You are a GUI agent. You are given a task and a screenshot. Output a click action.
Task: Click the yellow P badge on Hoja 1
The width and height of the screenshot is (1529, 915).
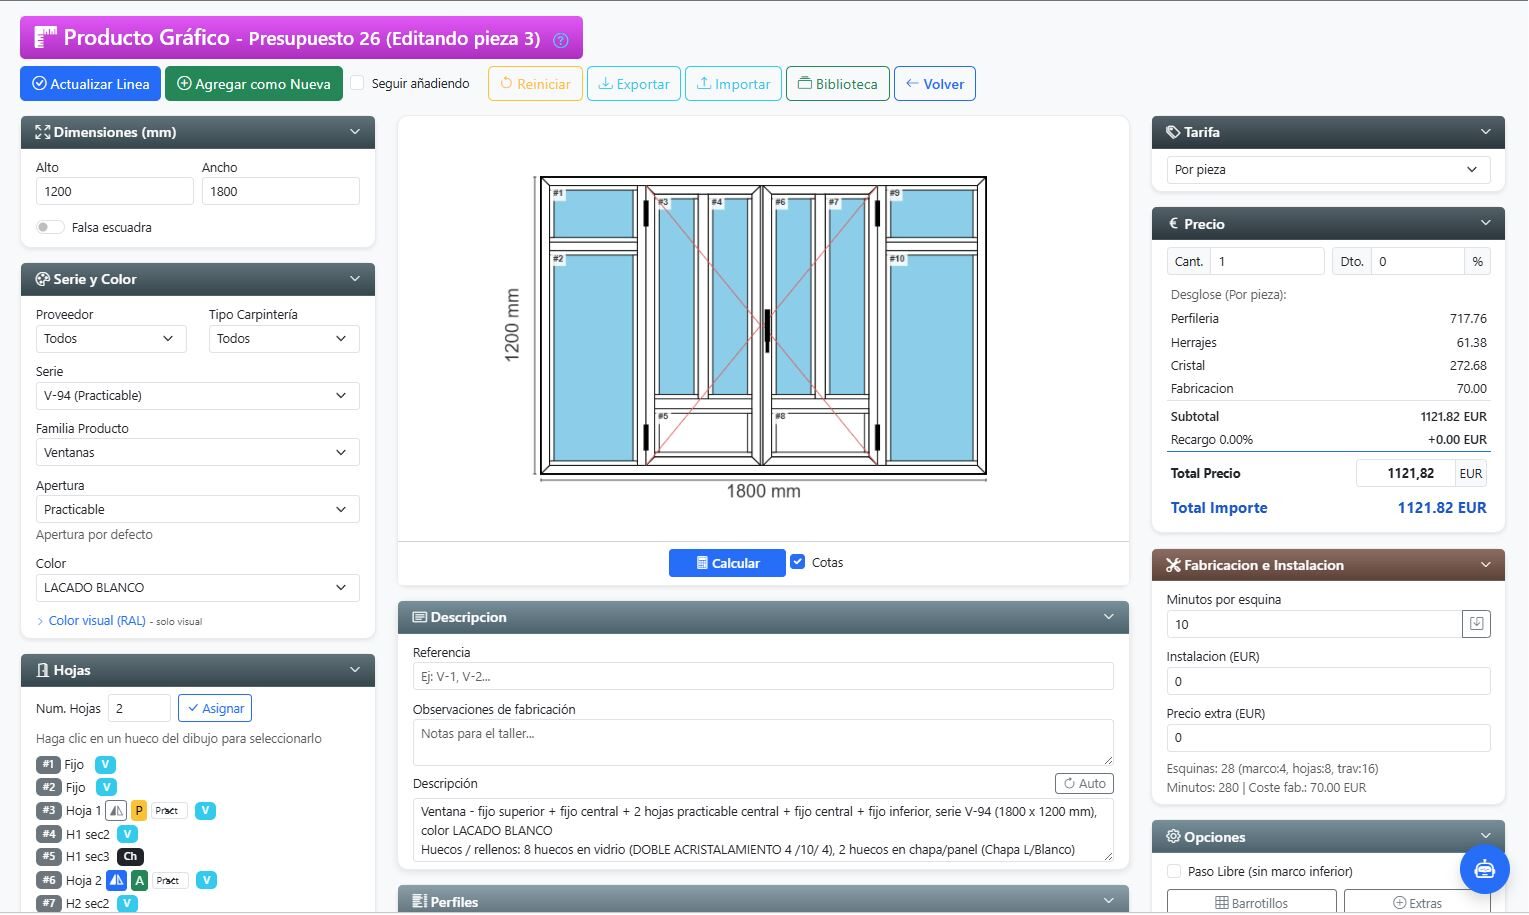[139, 811]
